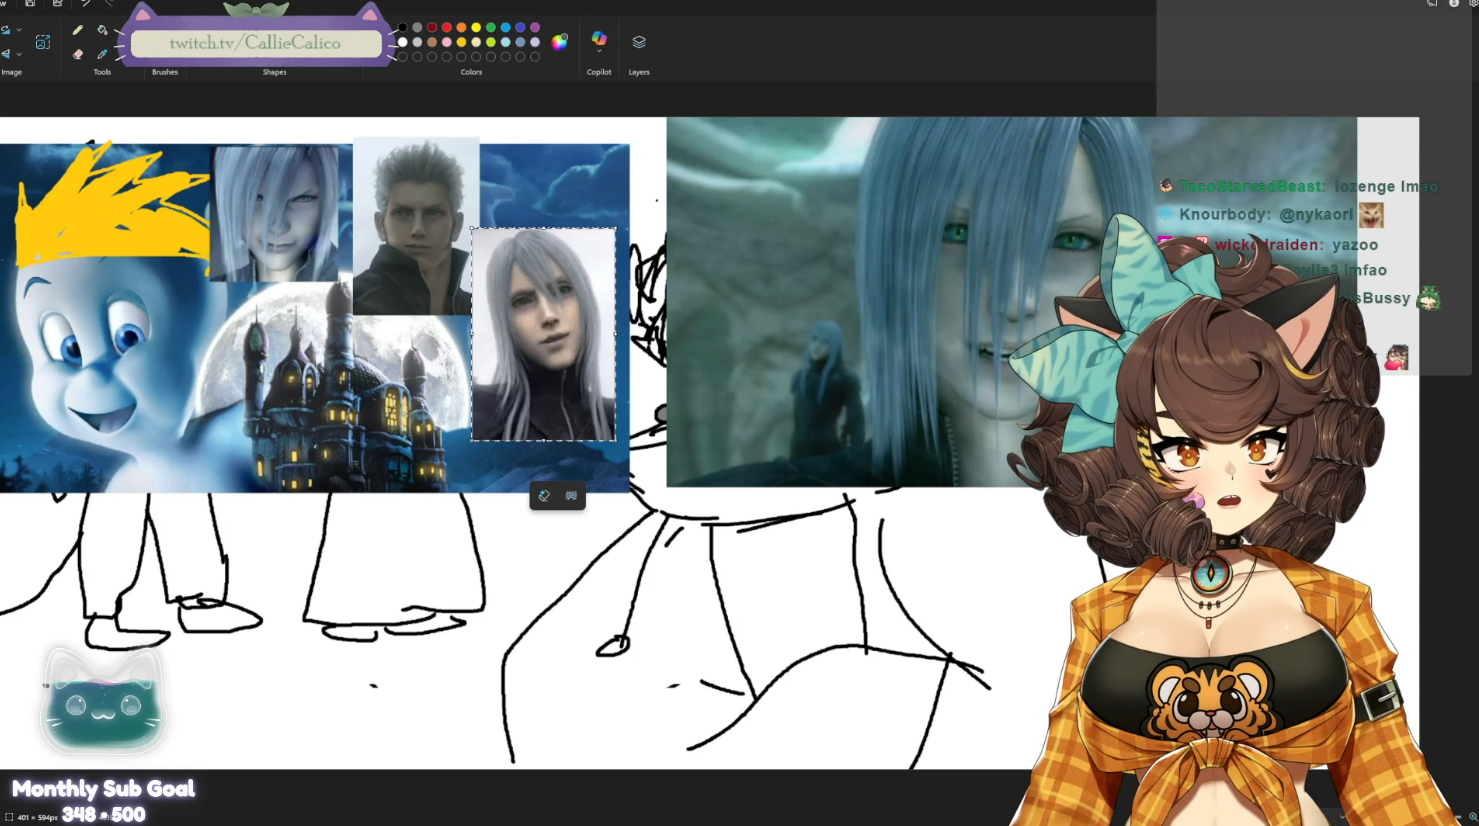The image size is (1479, 826).
Task: Select the Pencil tool
Action: pyautogui.click(x=78, y=30)
